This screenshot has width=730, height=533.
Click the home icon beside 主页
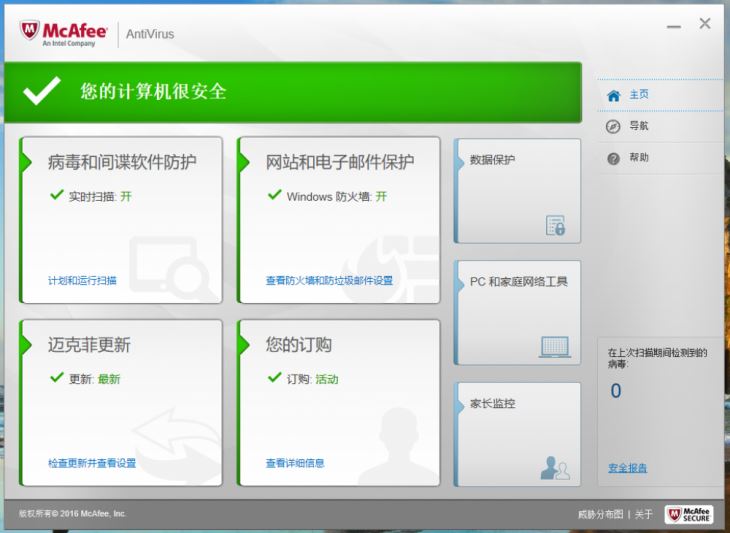click(614, 95)
